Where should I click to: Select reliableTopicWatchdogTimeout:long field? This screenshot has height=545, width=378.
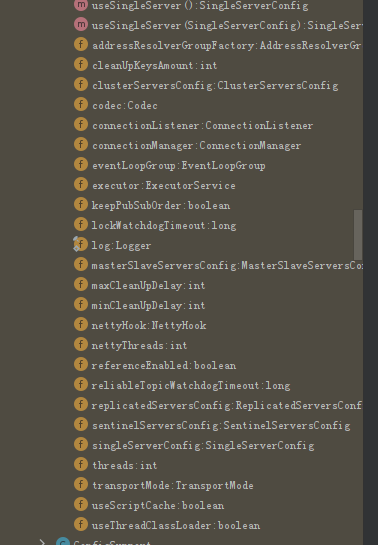[191, 385]
